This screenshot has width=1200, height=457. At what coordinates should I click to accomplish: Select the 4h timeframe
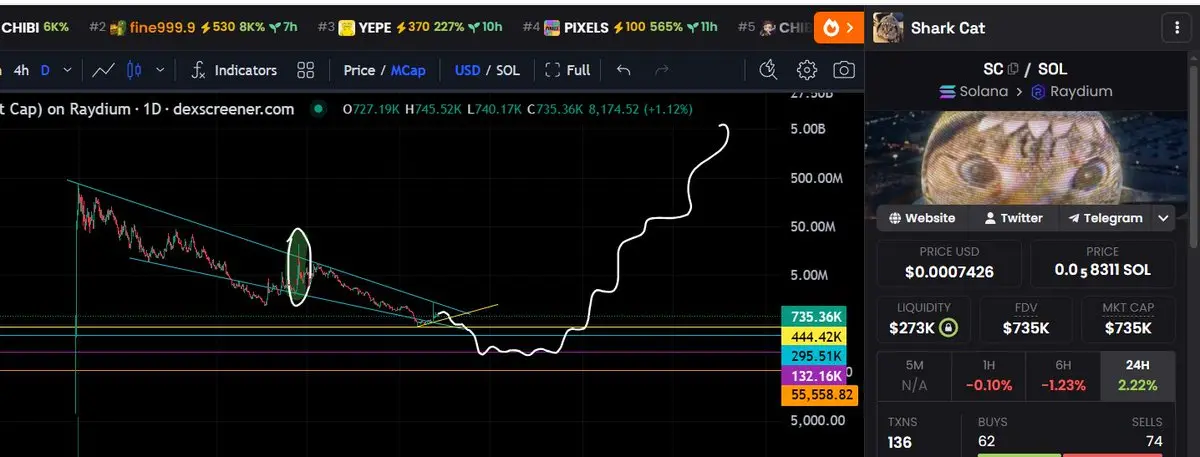click(21, 70)
